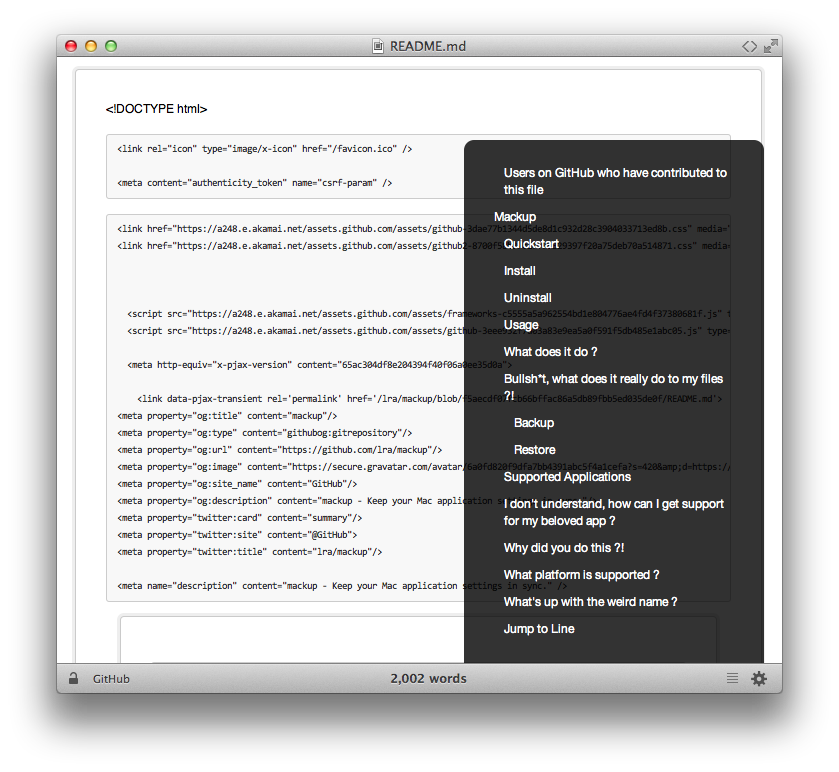This screenshot has height=772, width=839.
Task: Toggle the table of contents list icon
Action: (732, 679)
